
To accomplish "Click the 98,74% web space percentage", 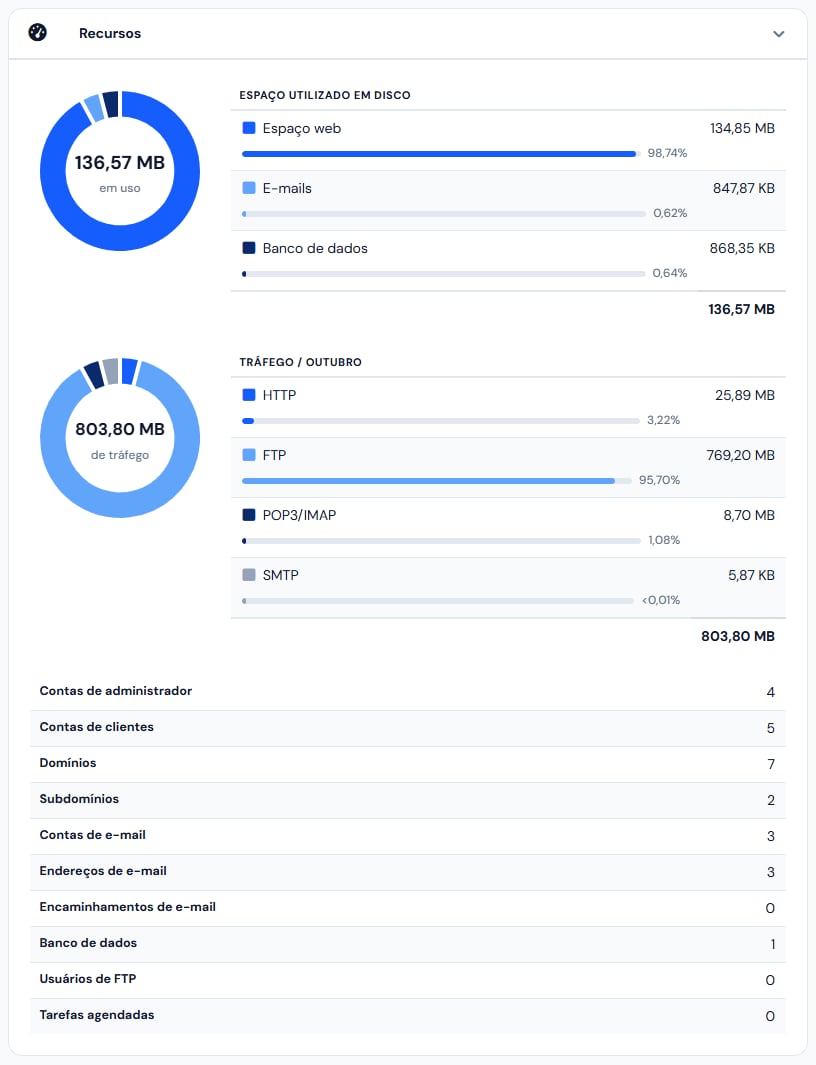I will point(667,153).
